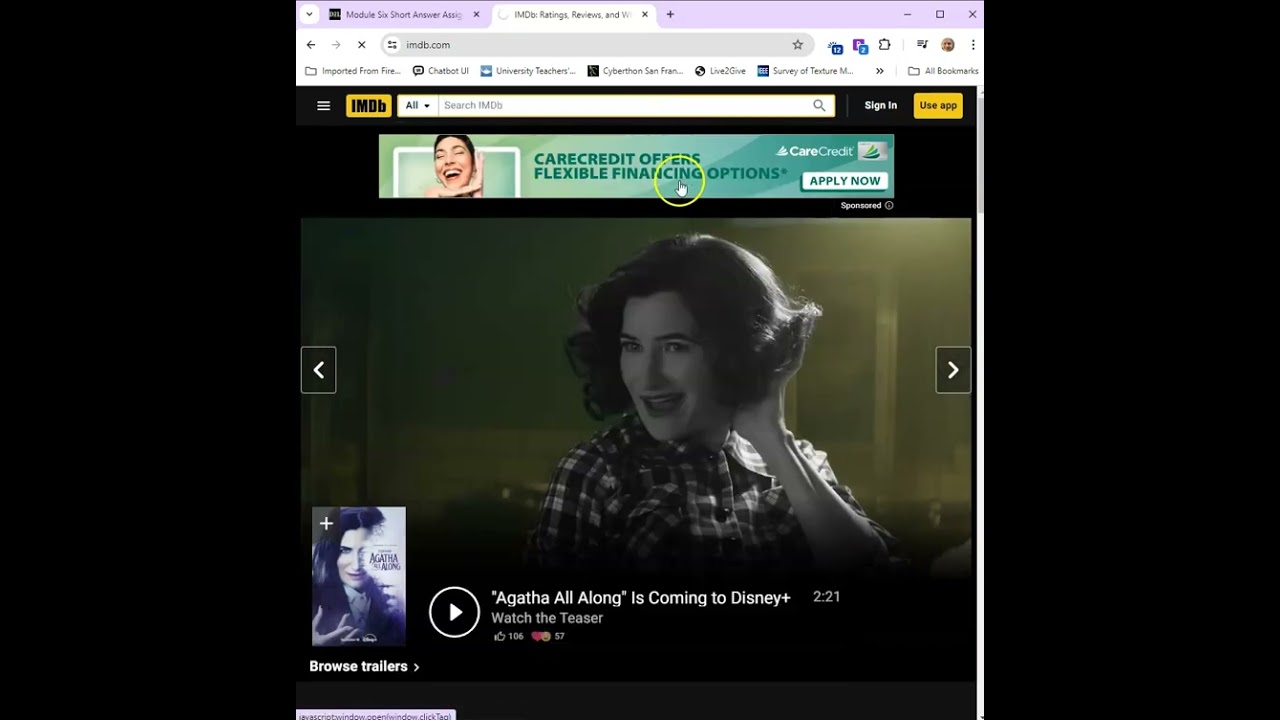1280x720 pixels.
Task: Open the purple extension with badge 2
Action: click(860, 45)
